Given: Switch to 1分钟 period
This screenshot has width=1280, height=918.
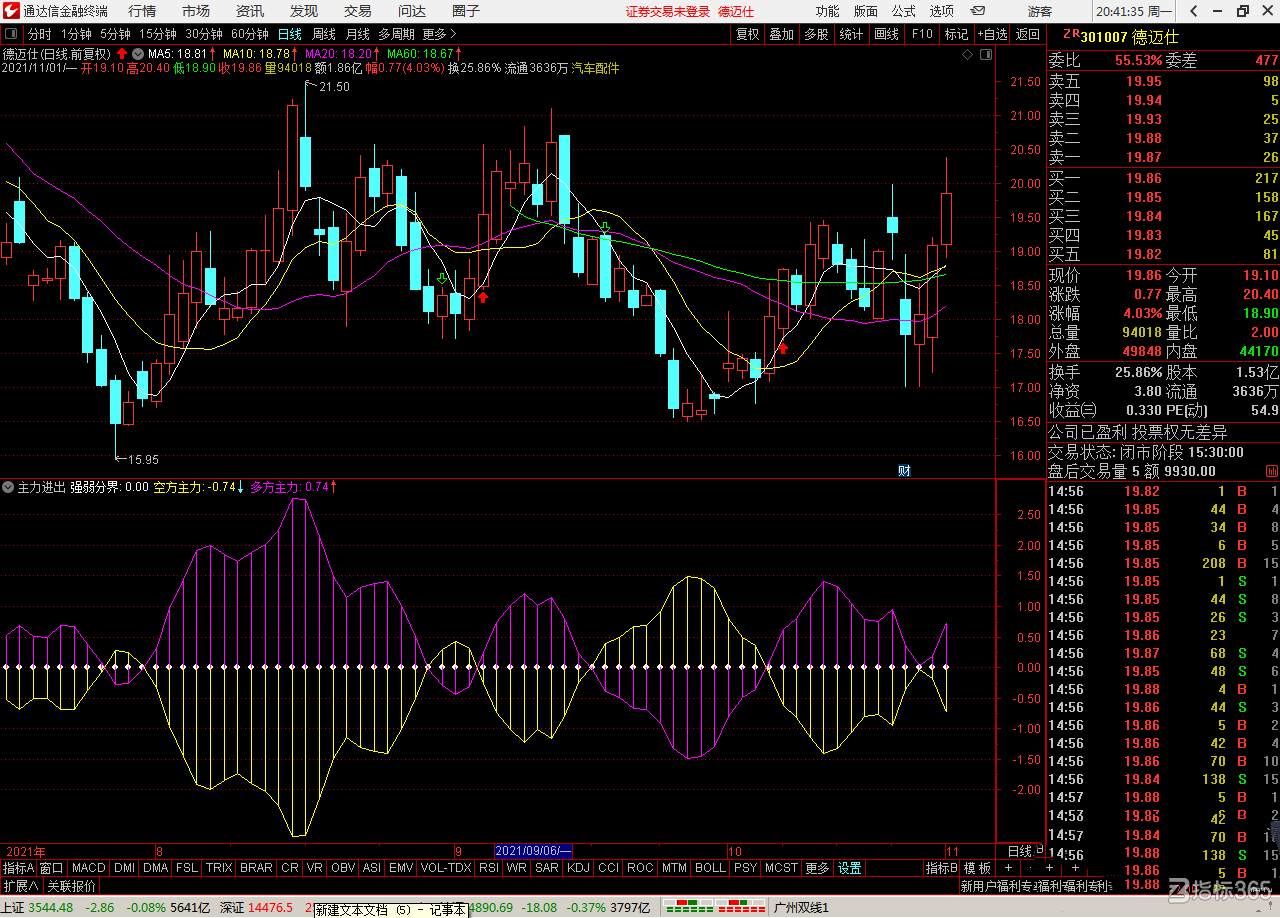Looking at the screenshot, I should 76,34.
